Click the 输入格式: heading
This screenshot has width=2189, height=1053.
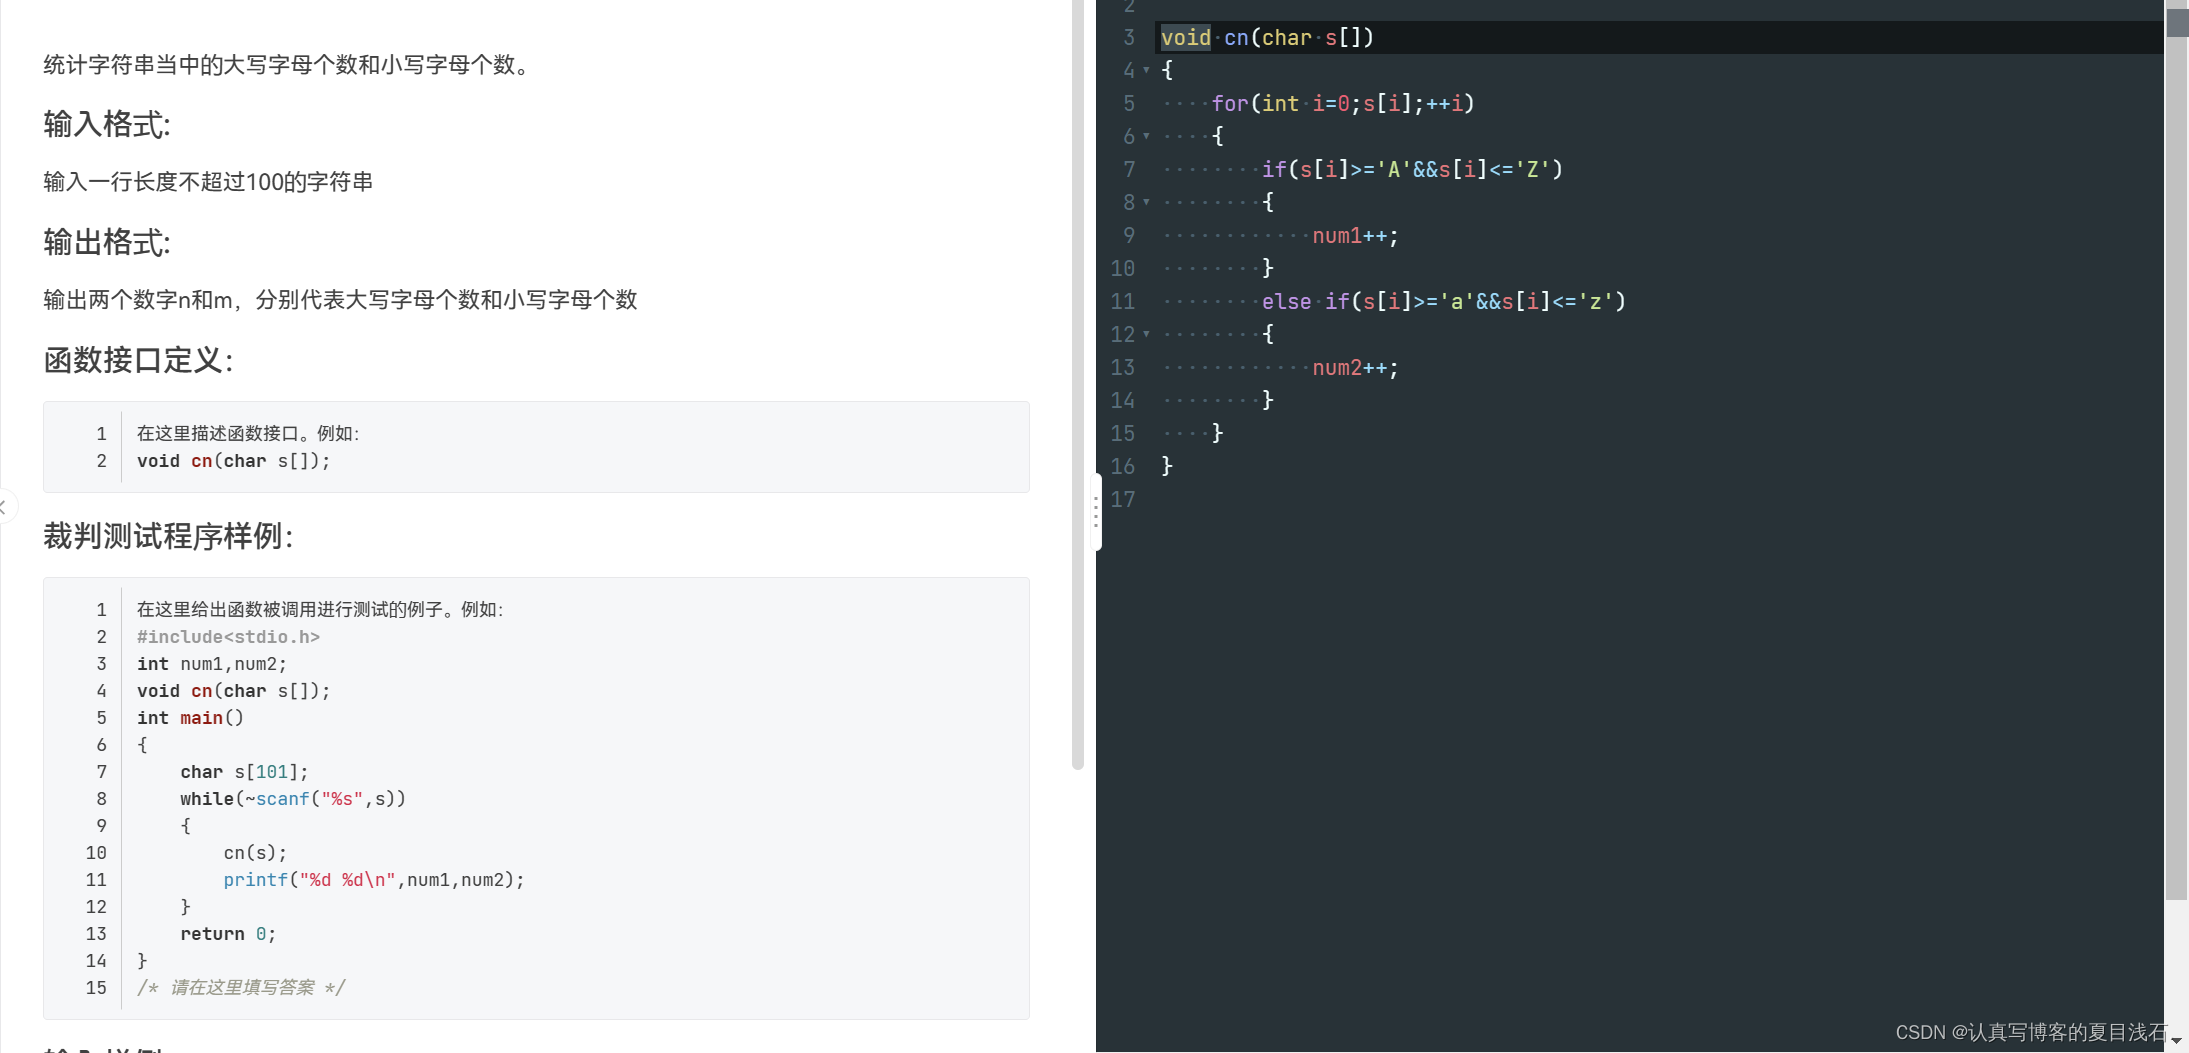(107, 124)
